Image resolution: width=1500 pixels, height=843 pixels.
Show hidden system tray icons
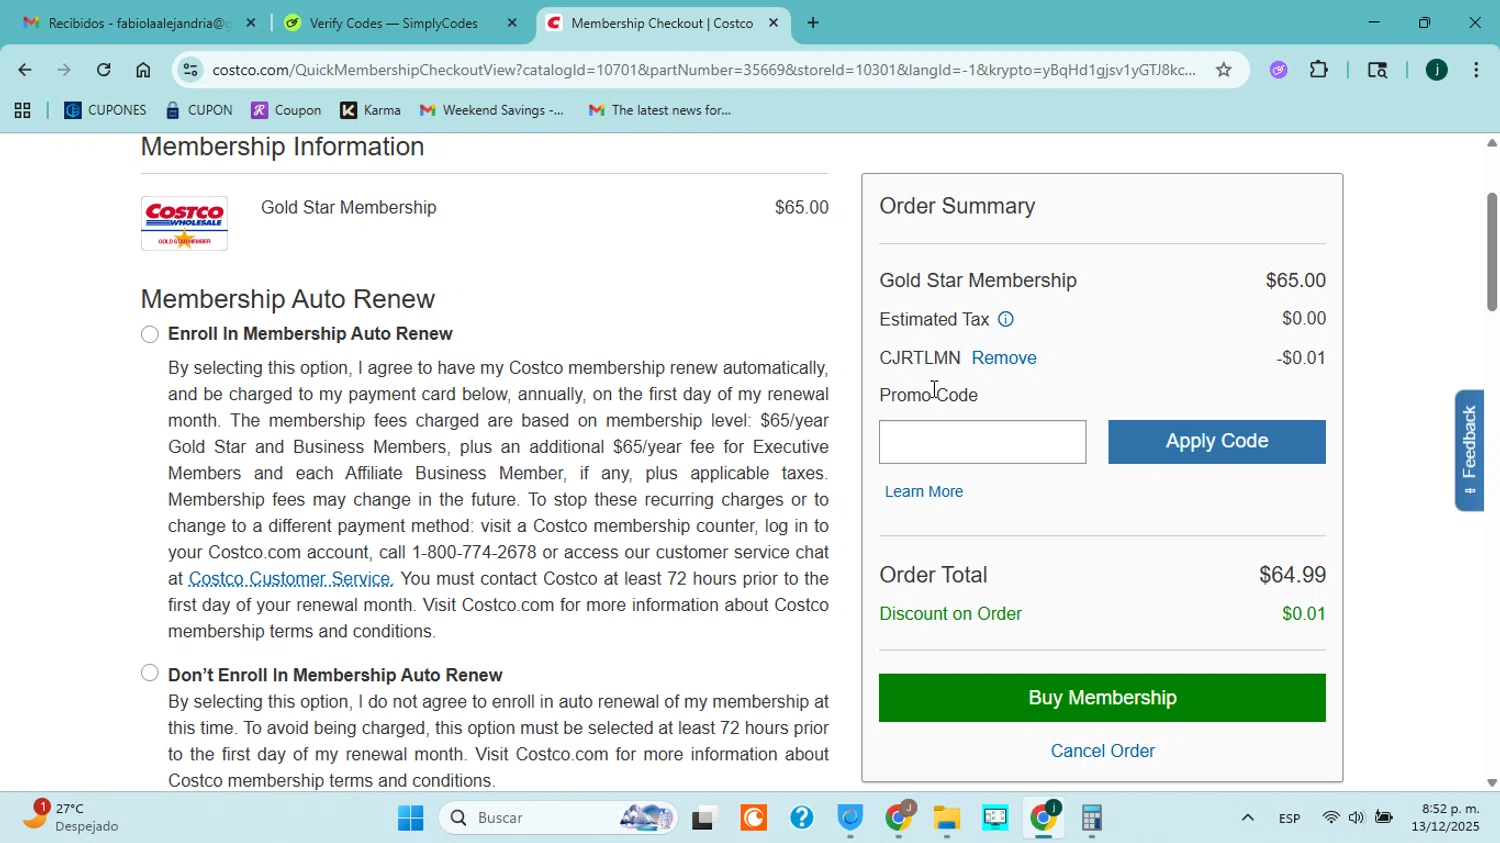pos(1247,819)
